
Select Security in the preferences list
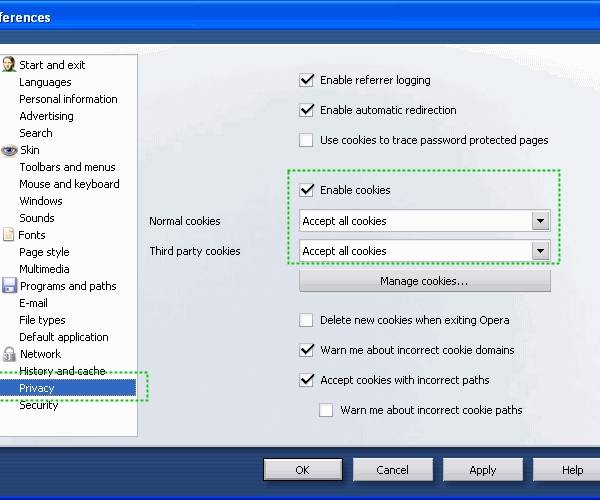pos(39,405)
